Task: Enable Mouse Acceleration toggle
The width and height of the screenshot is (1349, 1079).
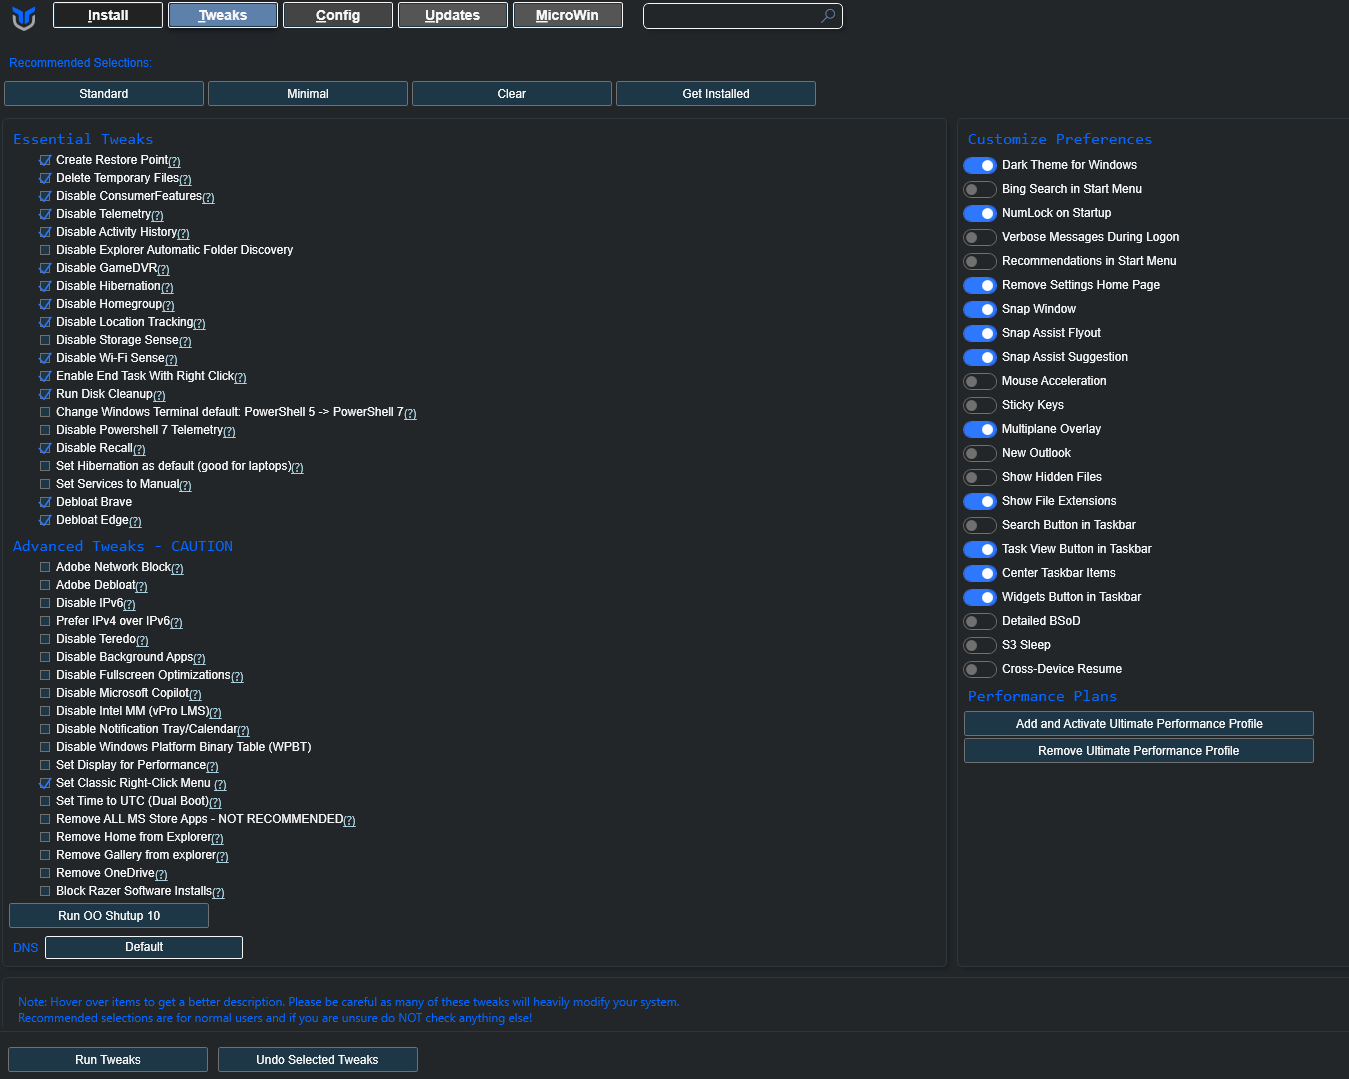Action: pos(980,381)
